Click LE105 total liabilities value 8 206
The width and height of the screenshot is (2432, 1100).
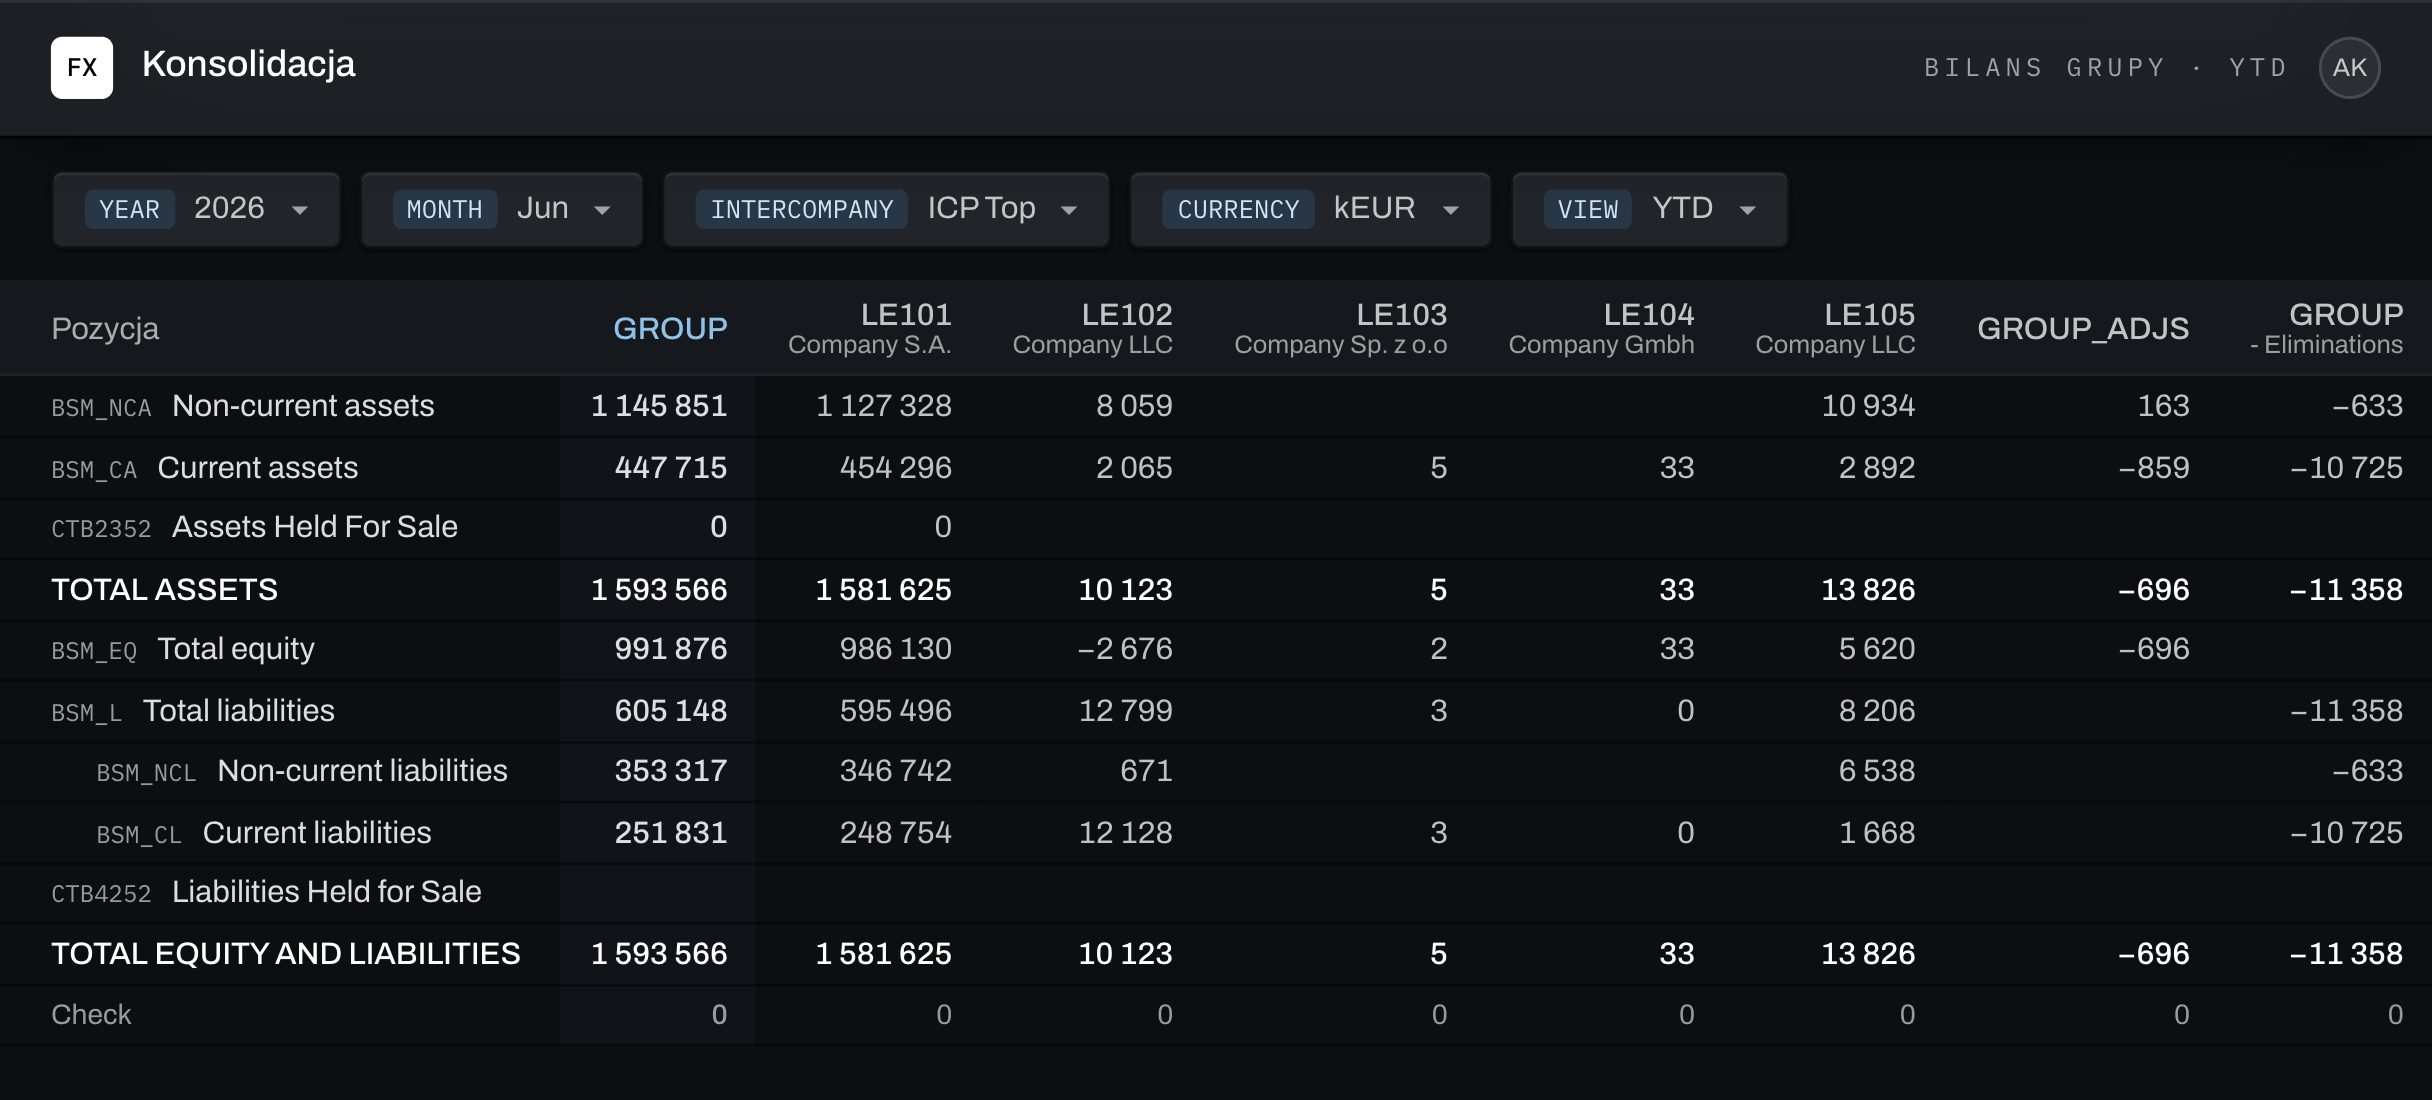pyautogui.click(x=1877, y=711)
